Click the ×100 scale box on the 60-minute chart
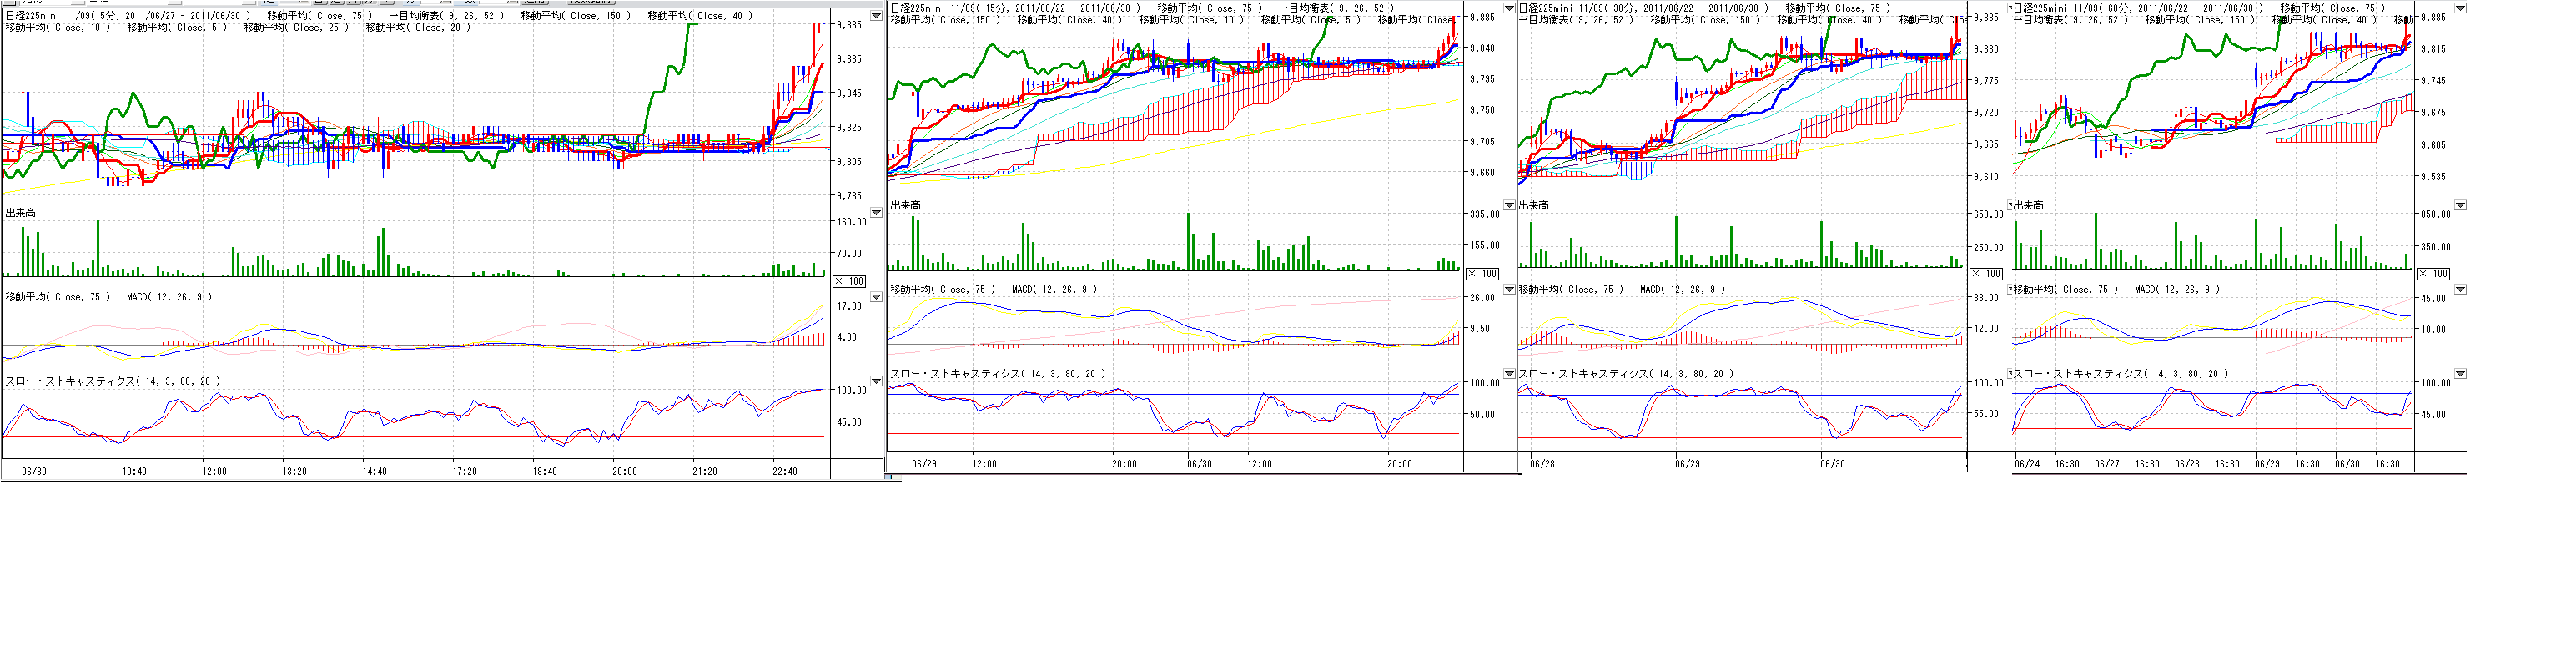The image size is (2576, 651). coord(2432,274)
